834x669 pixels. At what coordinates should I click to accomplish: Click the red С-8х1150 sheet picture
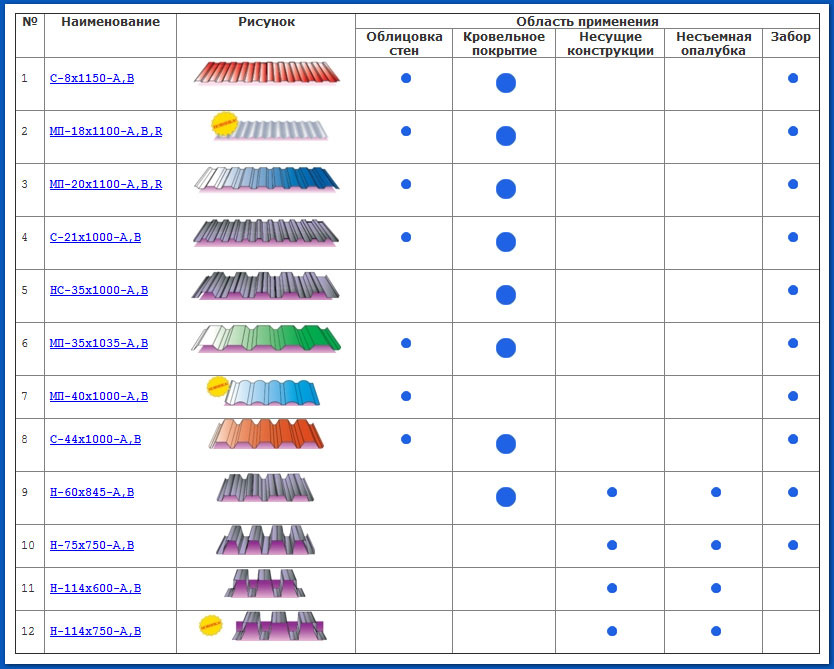coord(266,73)
